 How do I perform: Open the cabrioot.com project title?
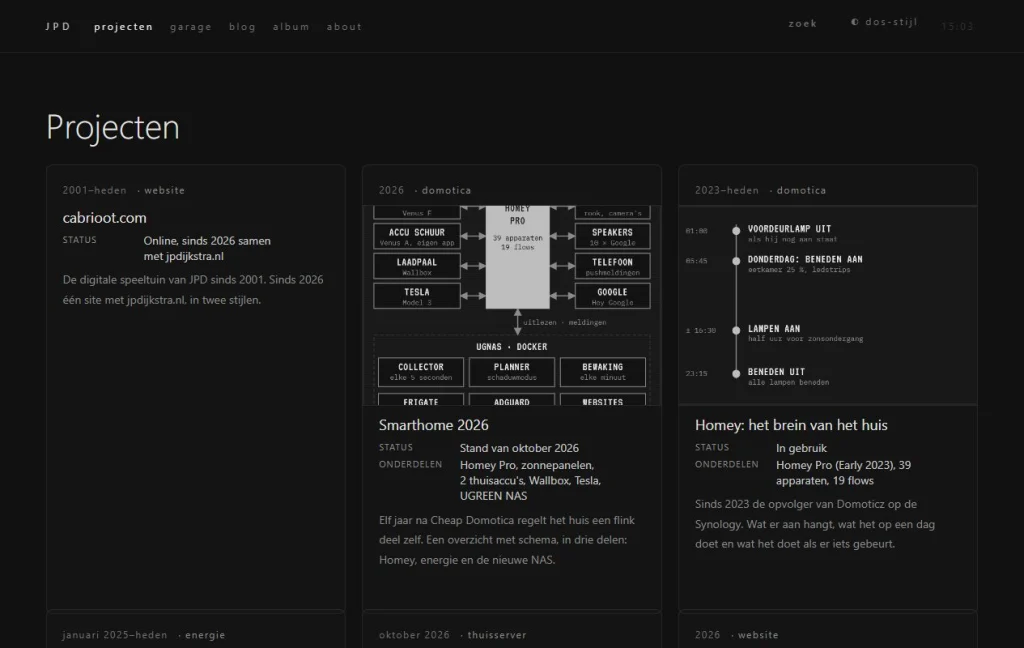[104, 218]
